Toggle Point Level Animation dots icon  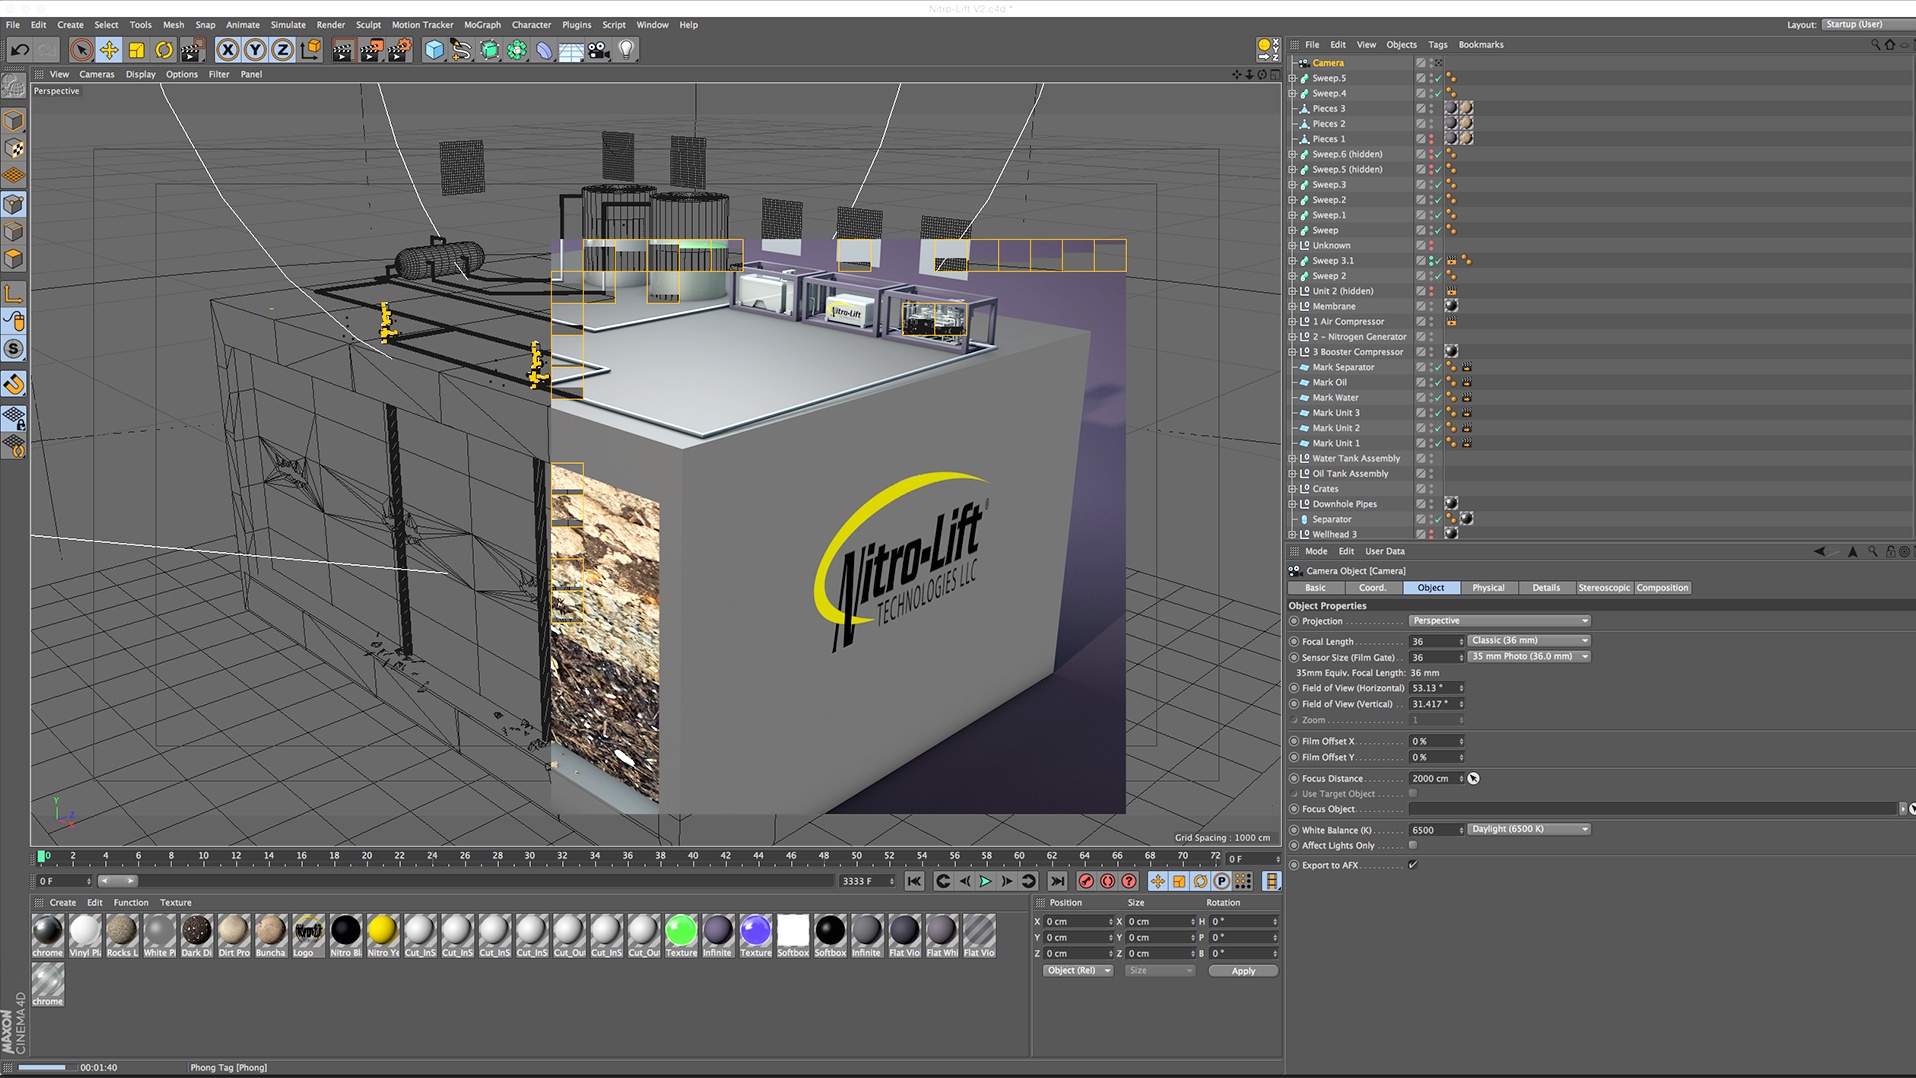coord(1243,881)
